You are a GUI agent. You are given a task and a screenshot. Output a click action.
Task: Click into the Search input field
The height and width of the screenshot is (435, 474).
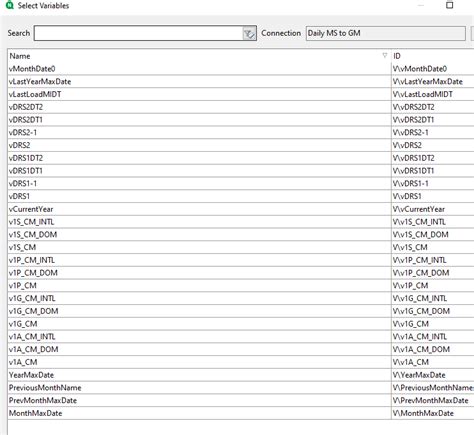click(138, 33)
